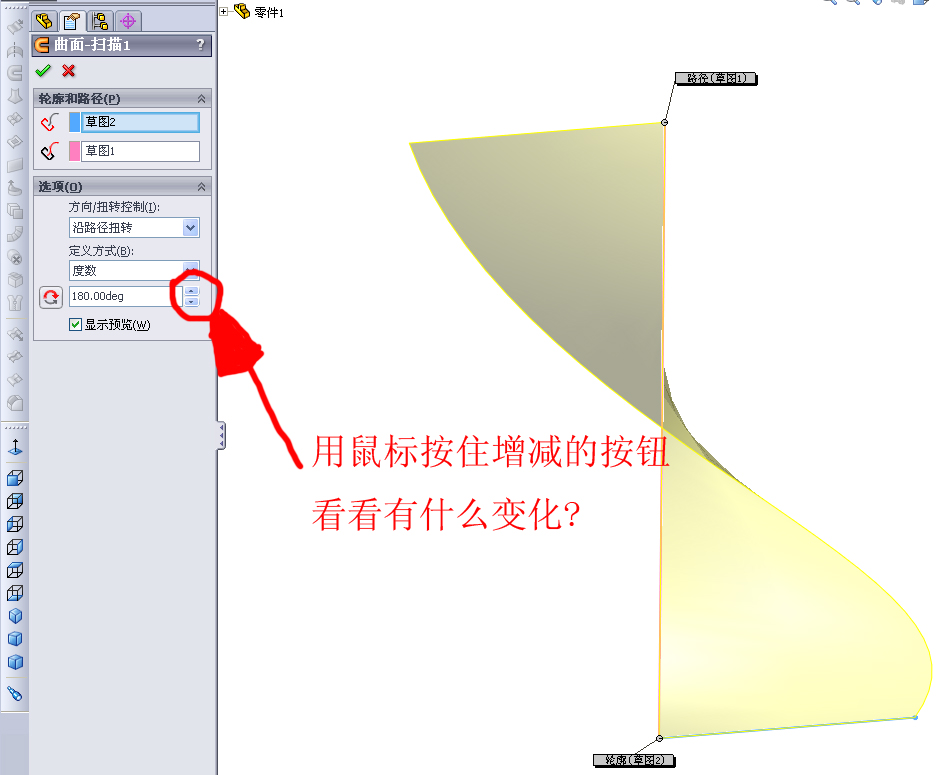Increase twist angle with up stepper arrow
939x775 pixels.
point(192,292)
